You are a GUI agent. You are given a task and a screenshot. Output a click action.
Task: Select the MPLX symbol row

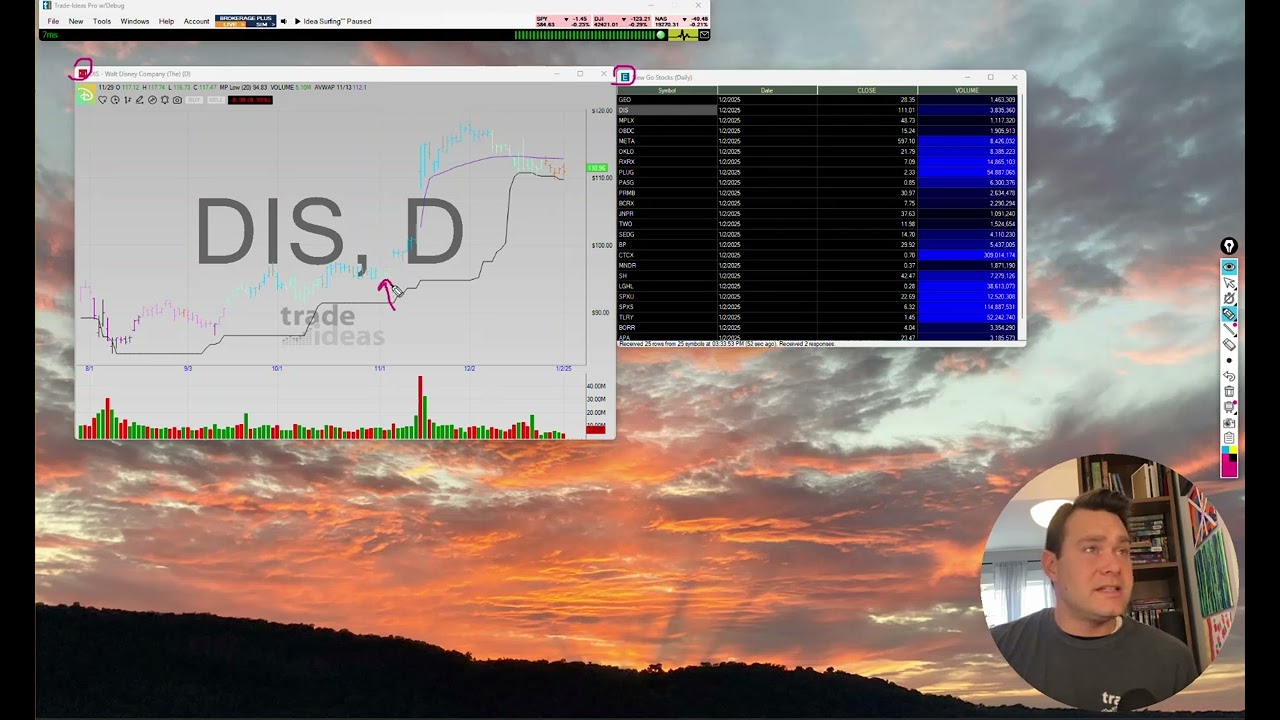[817, 120]
